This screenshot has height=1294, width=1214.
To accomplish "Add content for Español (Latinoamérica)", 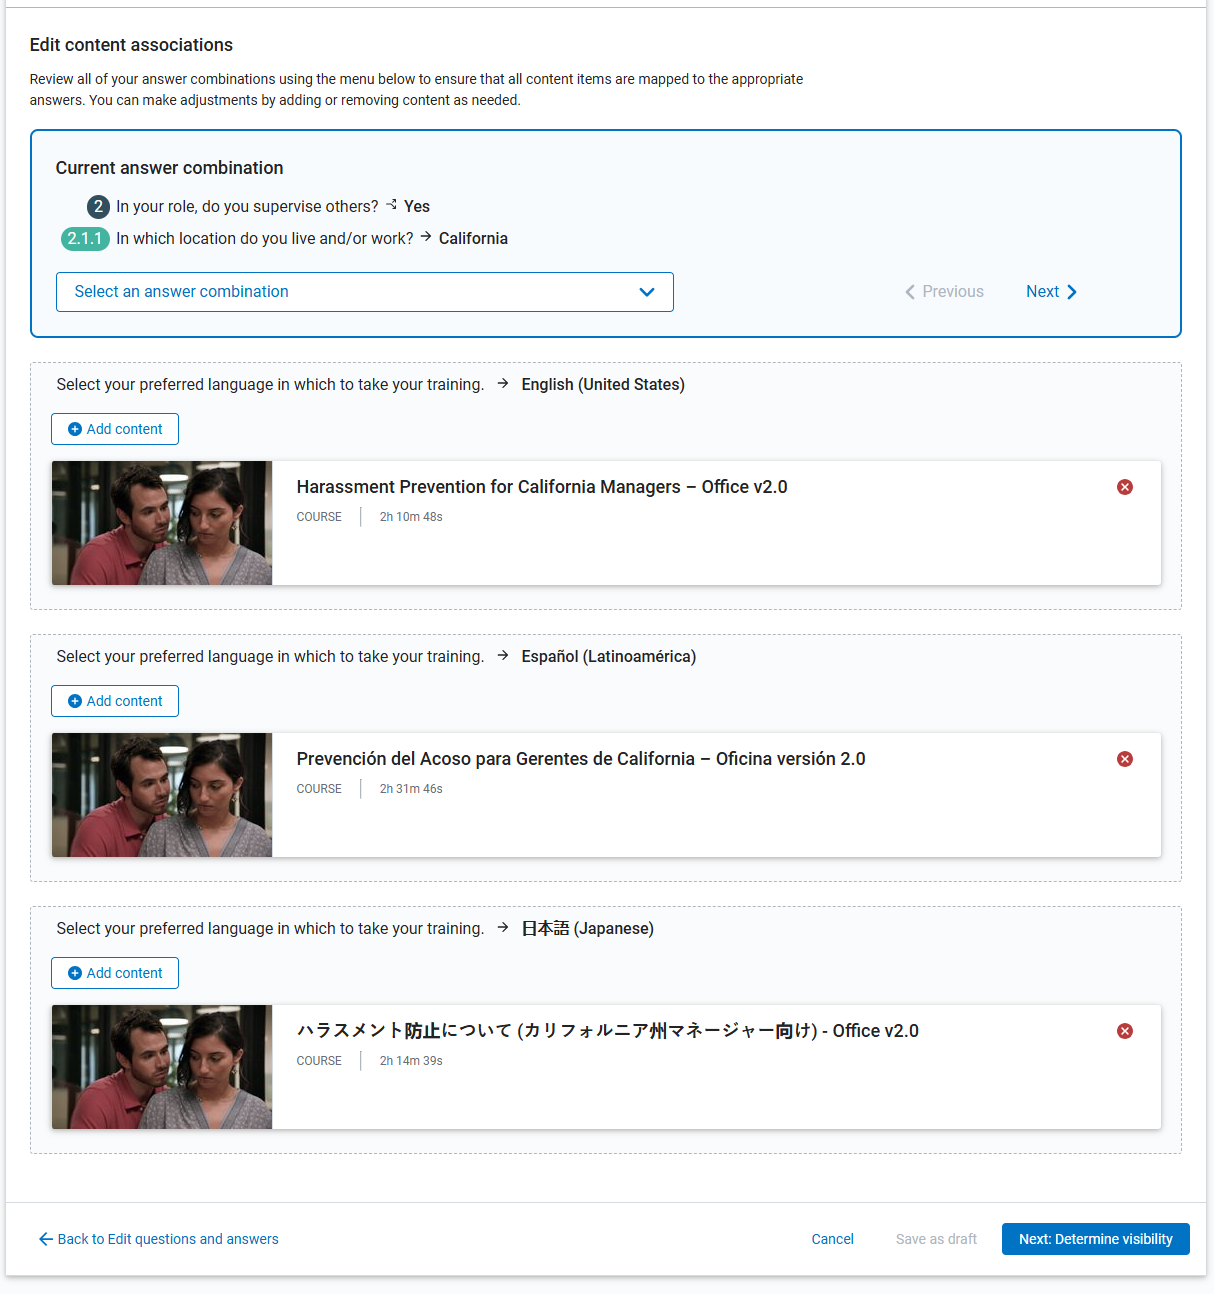I will click(115, 701).
